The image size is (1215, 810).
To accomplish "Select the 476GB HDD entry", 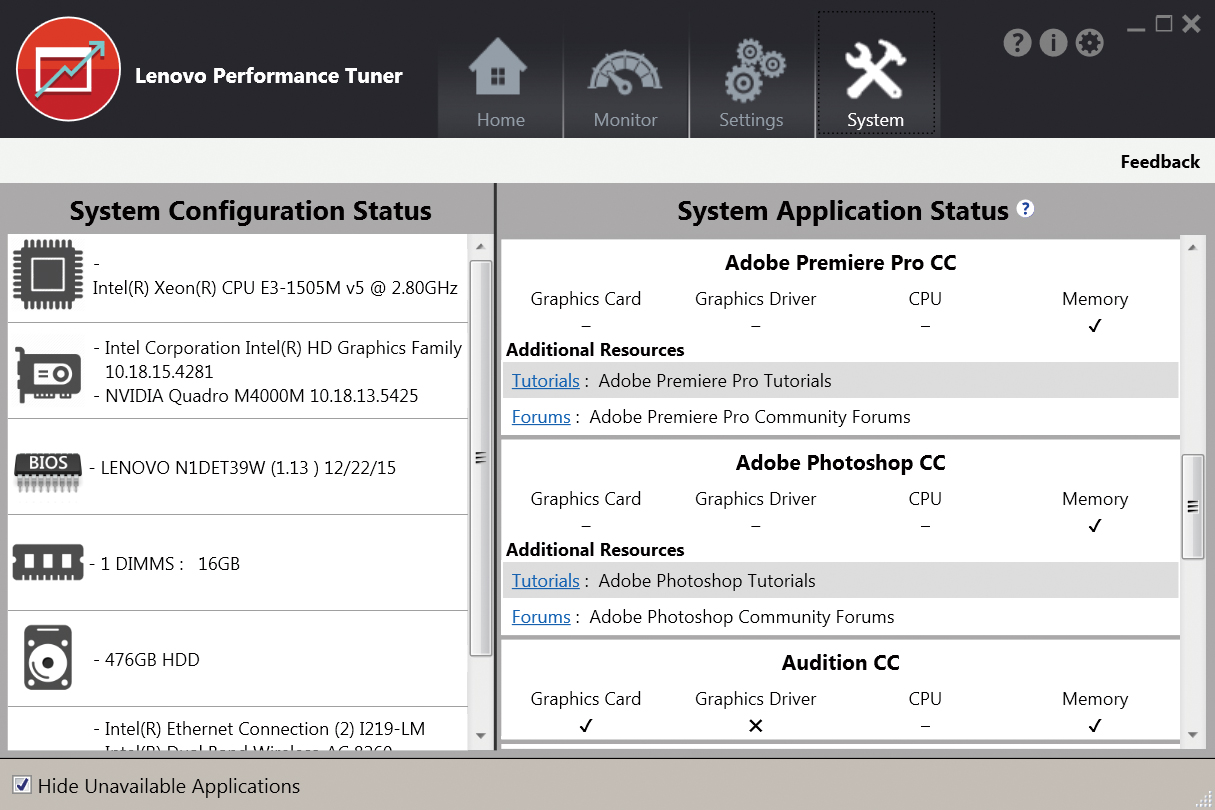I will click(x=146, y=660).
